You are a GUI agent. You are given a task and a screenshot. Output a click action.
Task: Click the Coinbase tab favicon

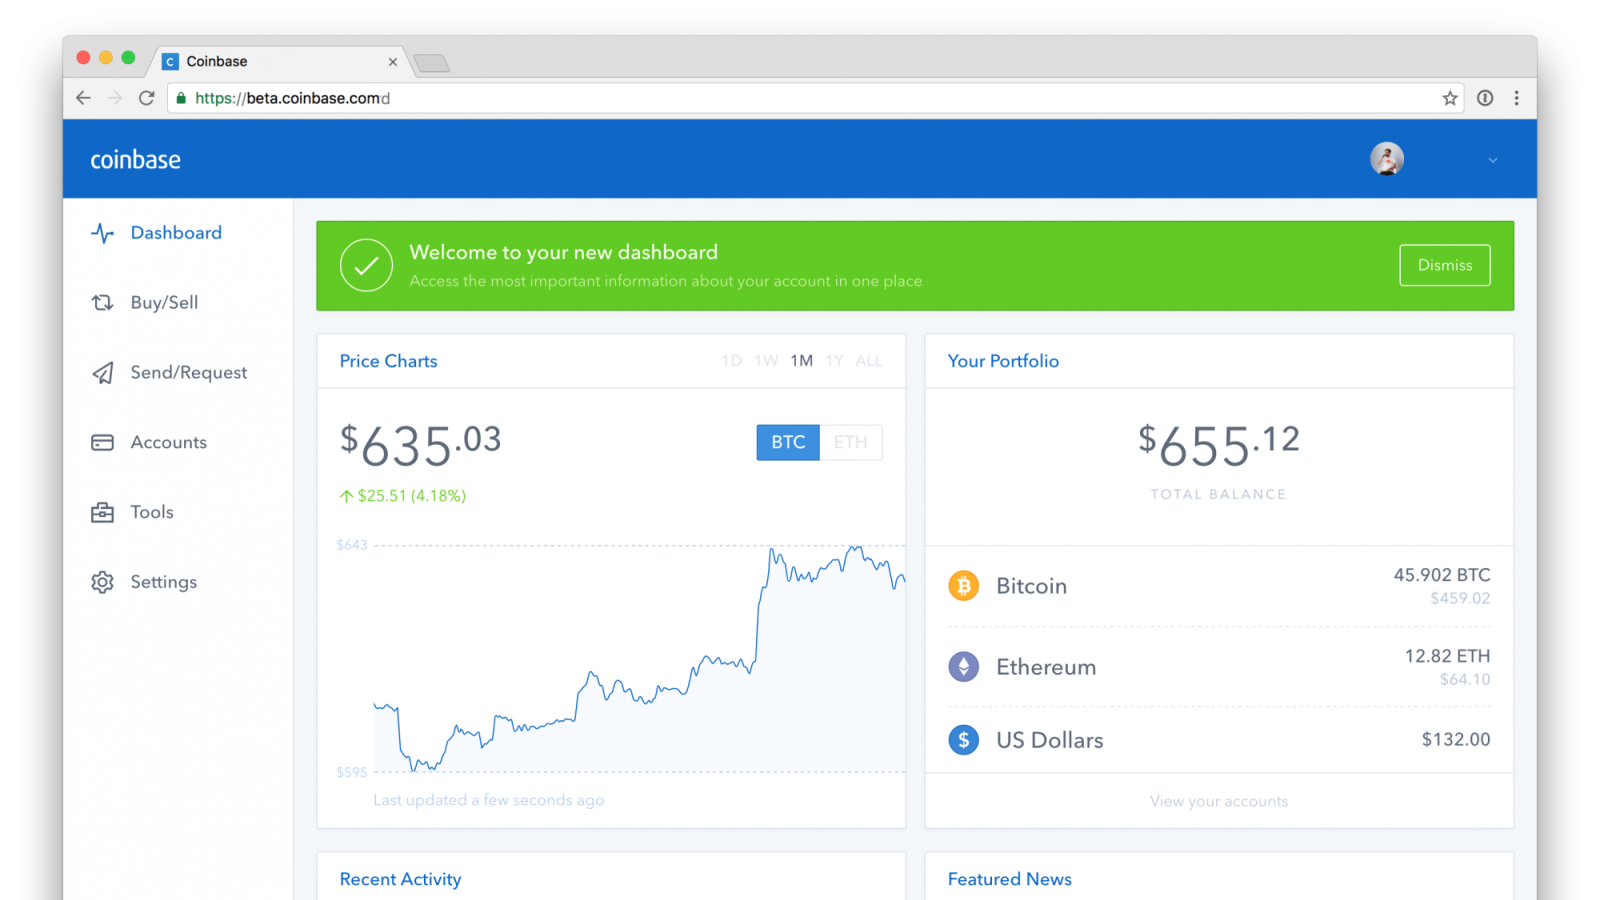170,61
